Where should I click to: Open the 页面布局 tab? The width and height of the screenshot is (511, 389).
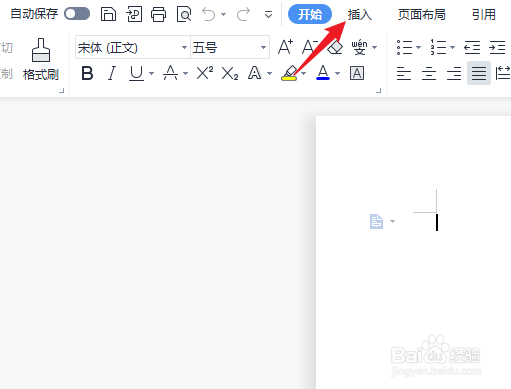(x=422, y=14)
